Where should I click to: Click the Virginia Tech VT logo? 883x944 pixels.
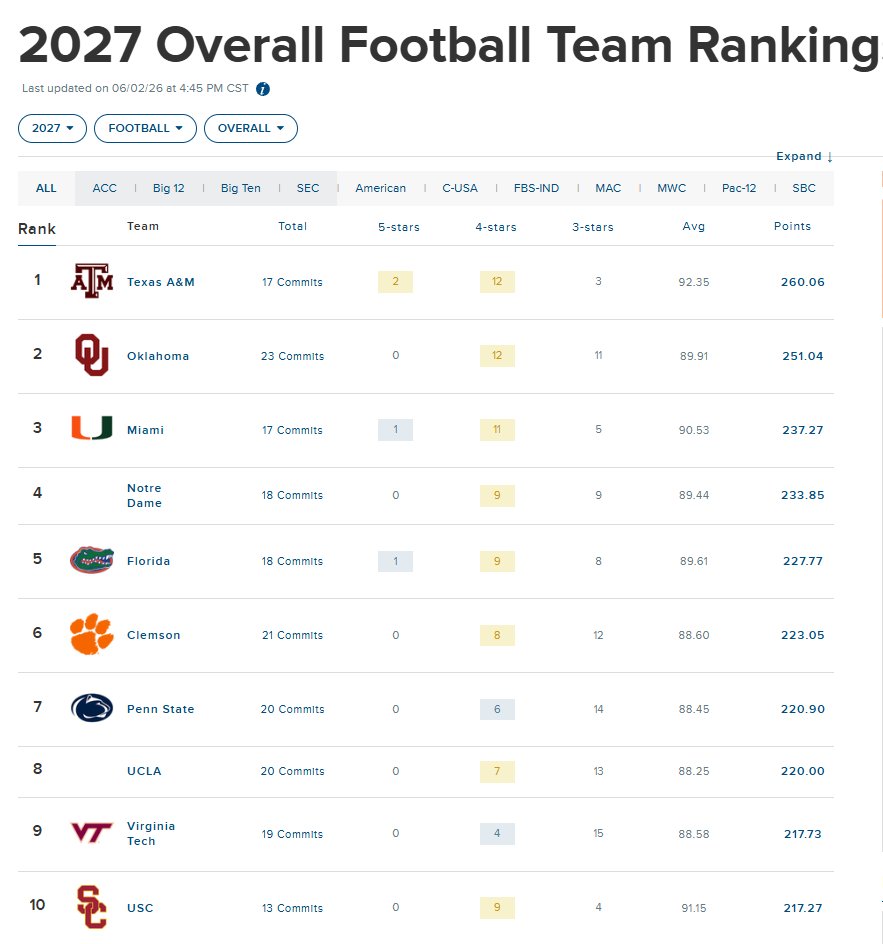(91, 833)
